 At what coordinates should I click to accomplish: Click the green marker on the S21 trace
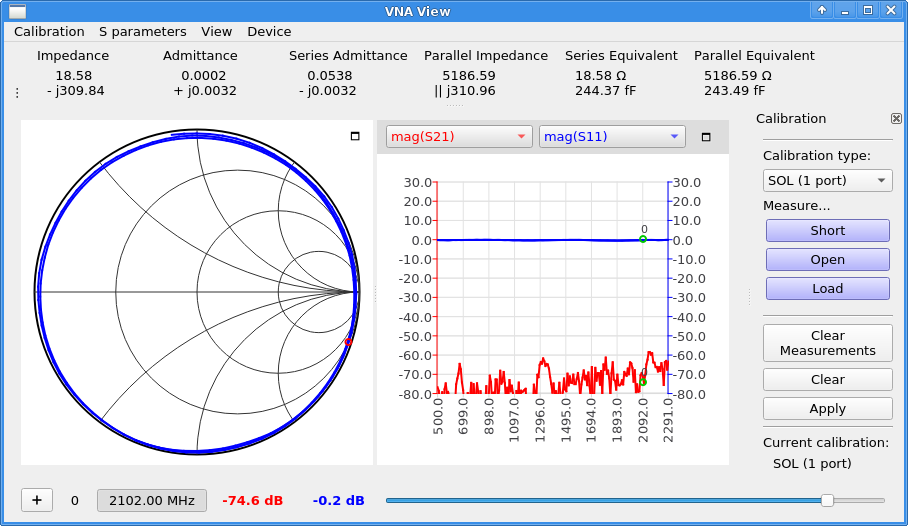643,382
